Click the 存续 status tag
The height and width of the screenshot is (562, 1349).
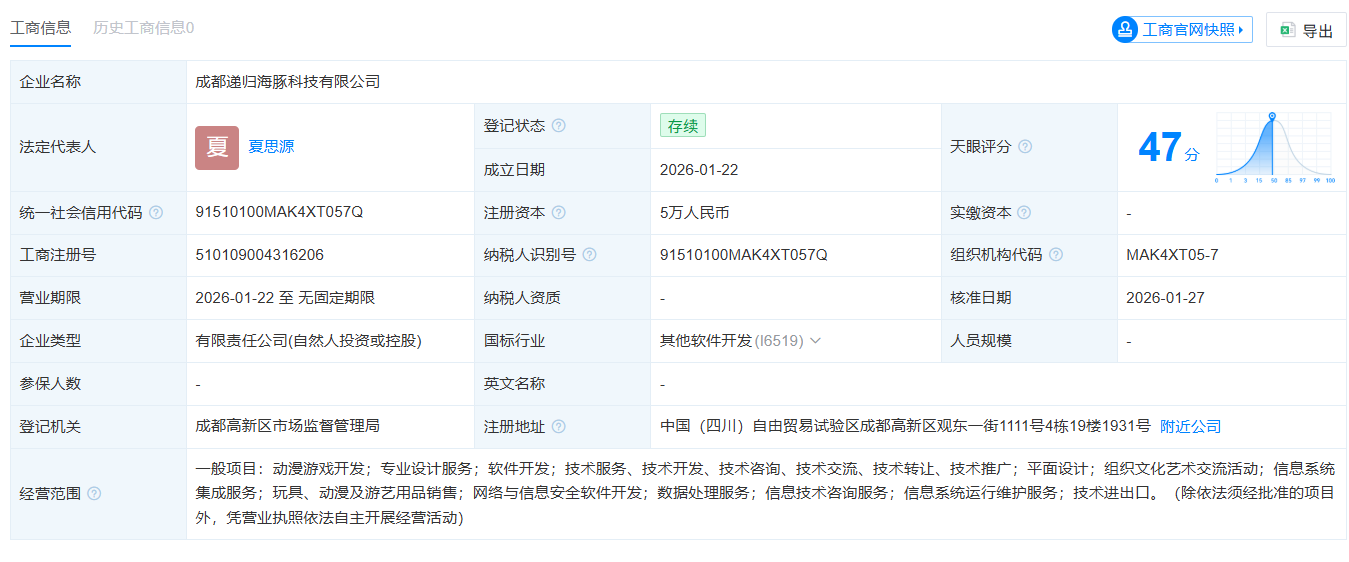click(683, 126)
